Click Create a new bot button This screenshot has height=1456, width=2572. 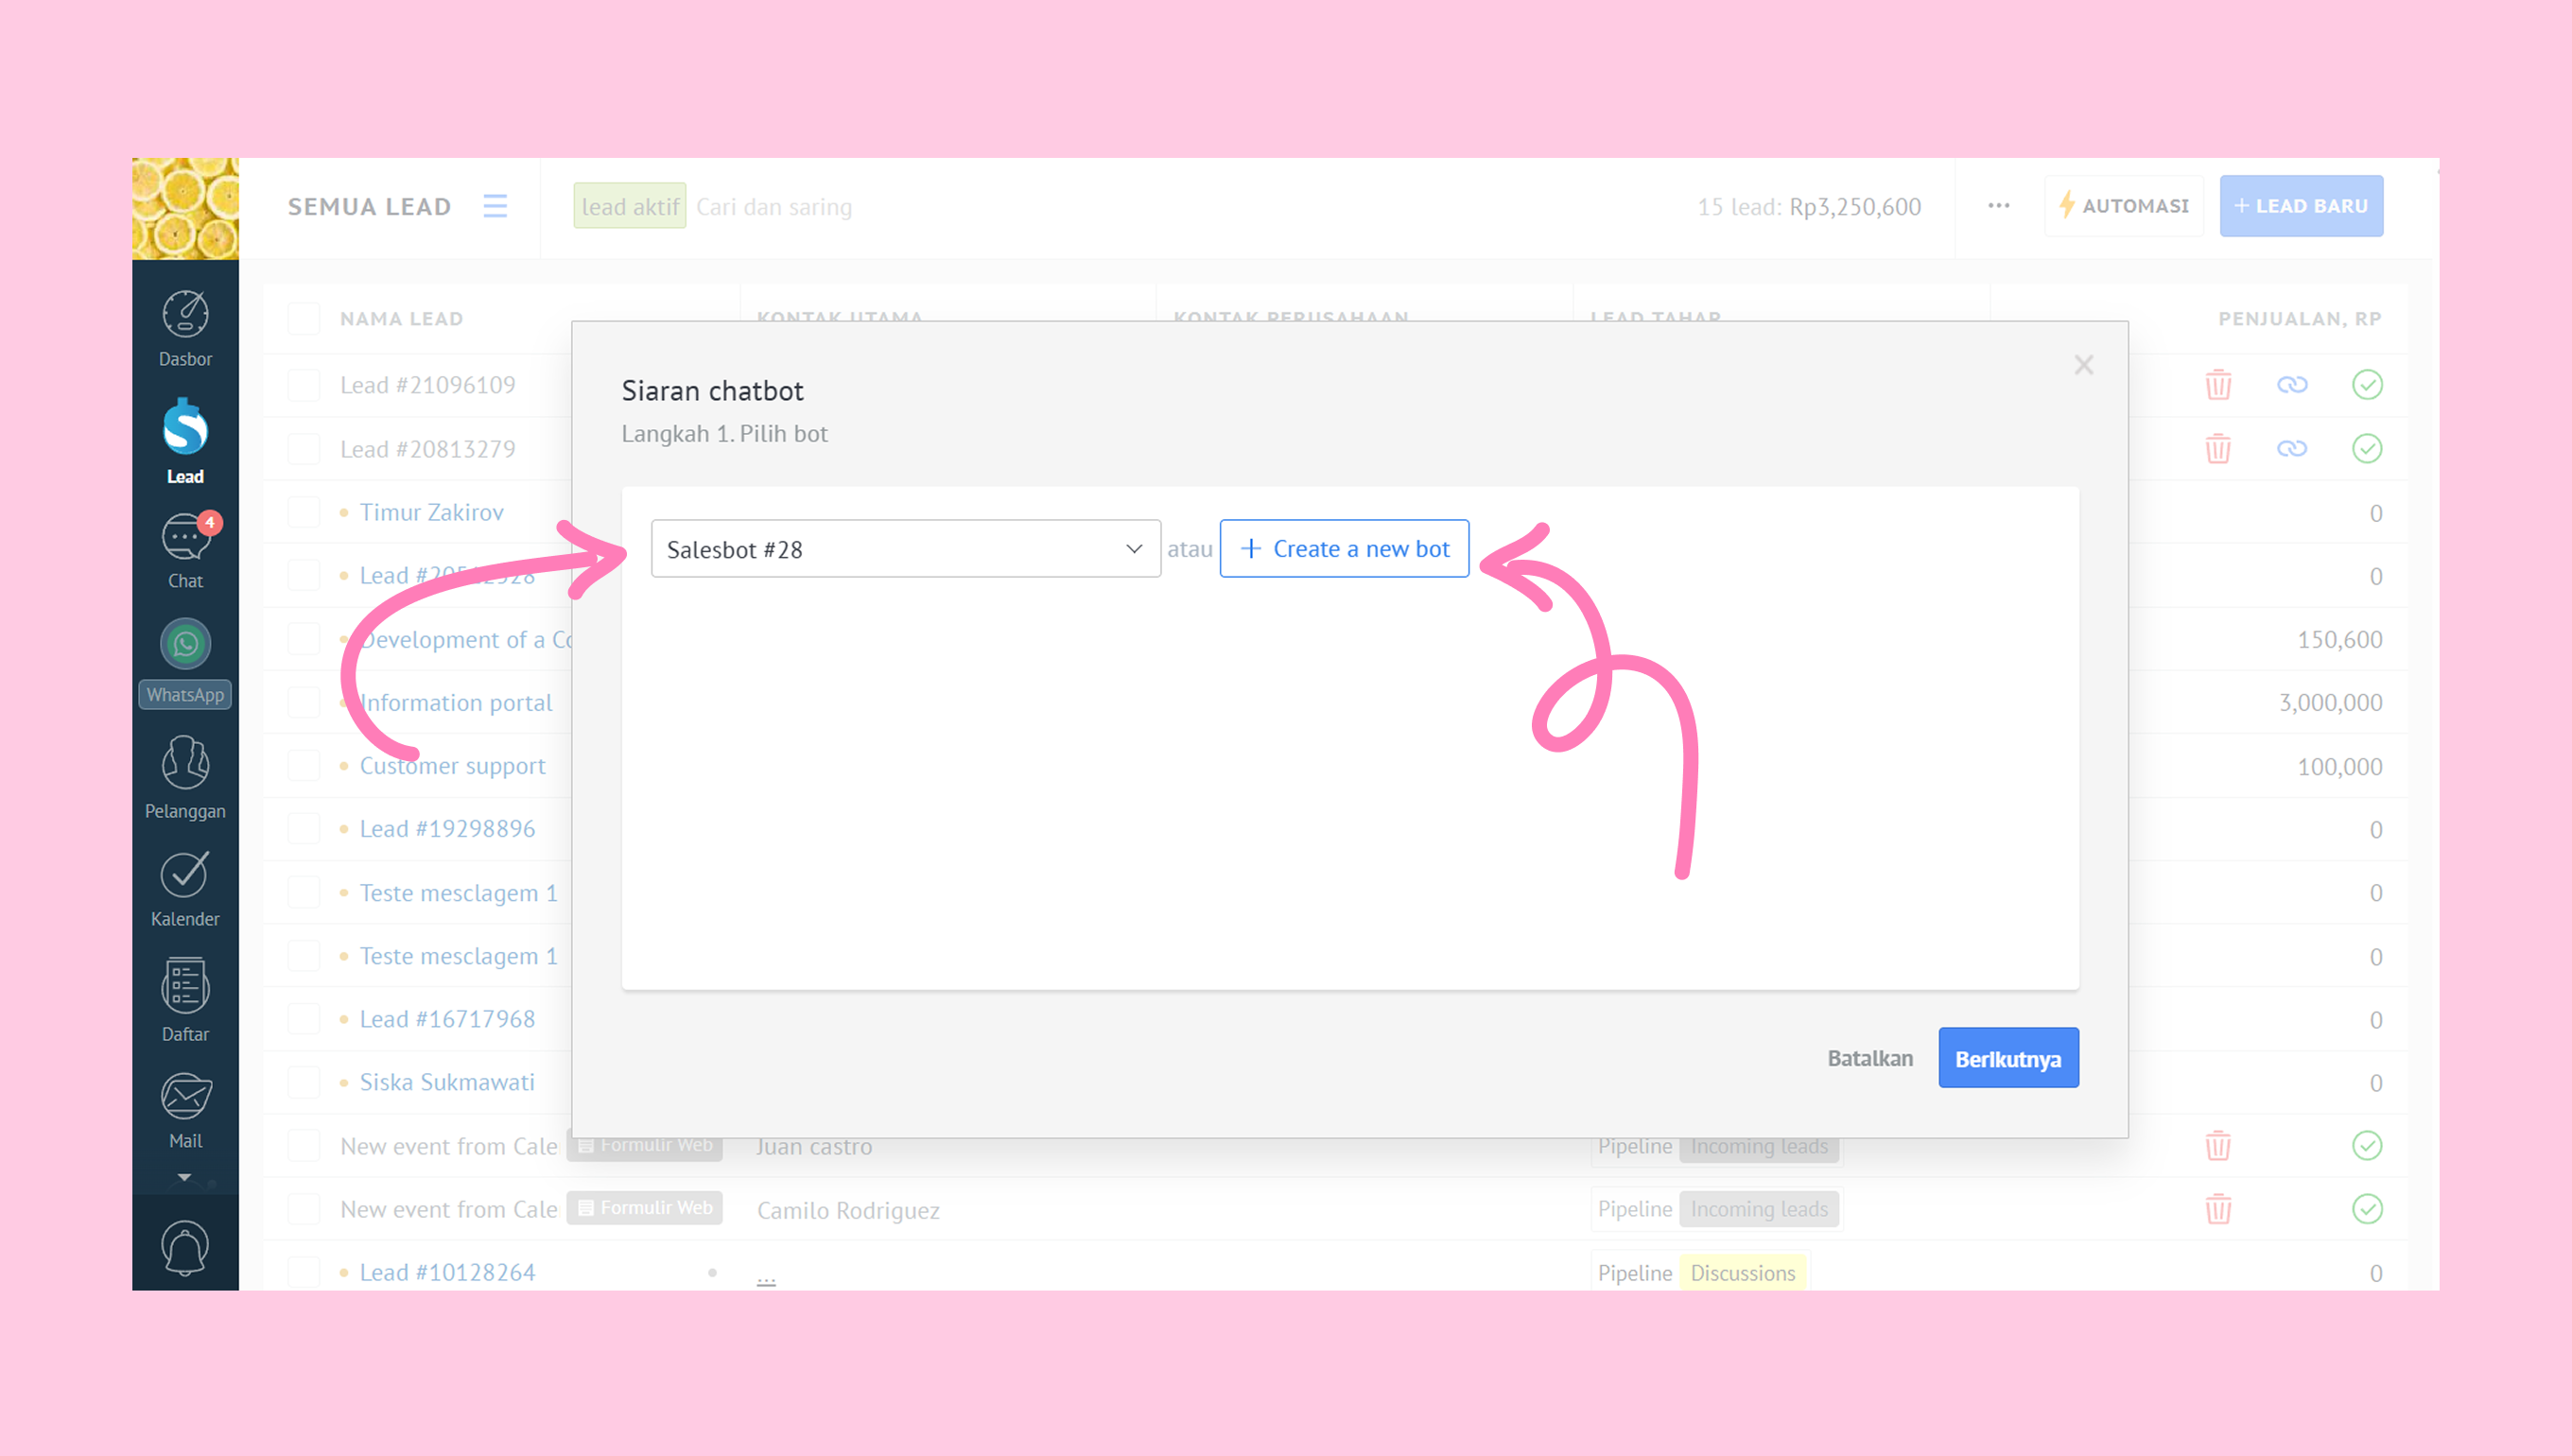pos(1344,549)
